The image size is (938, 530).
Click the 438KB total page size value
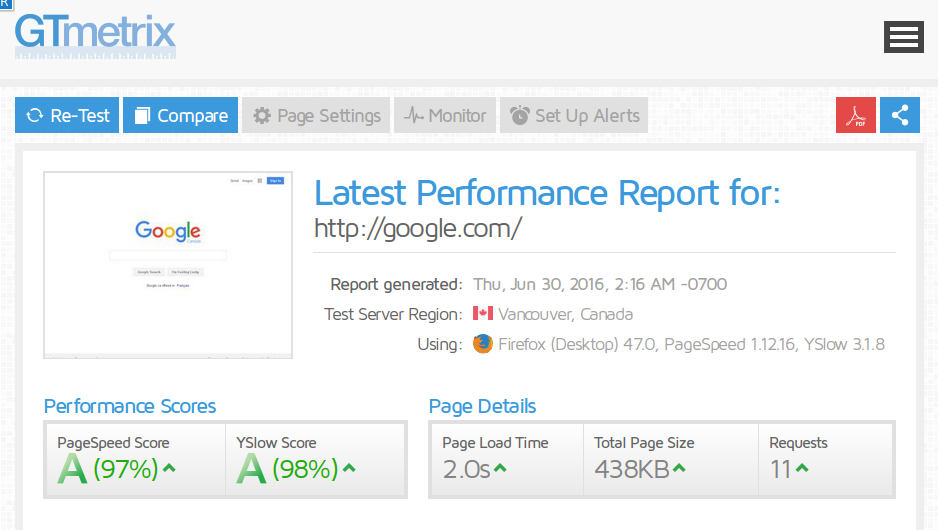tap(632, 470)
